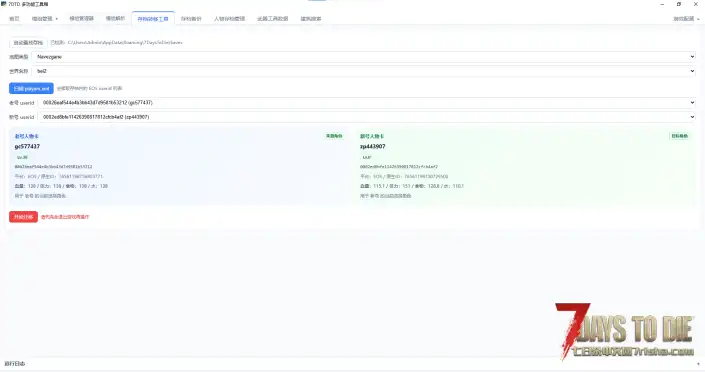The width and height of the screenshot is (705, 372).
Task: Click the auto-detect saves folder button
Action: [28, 42]
